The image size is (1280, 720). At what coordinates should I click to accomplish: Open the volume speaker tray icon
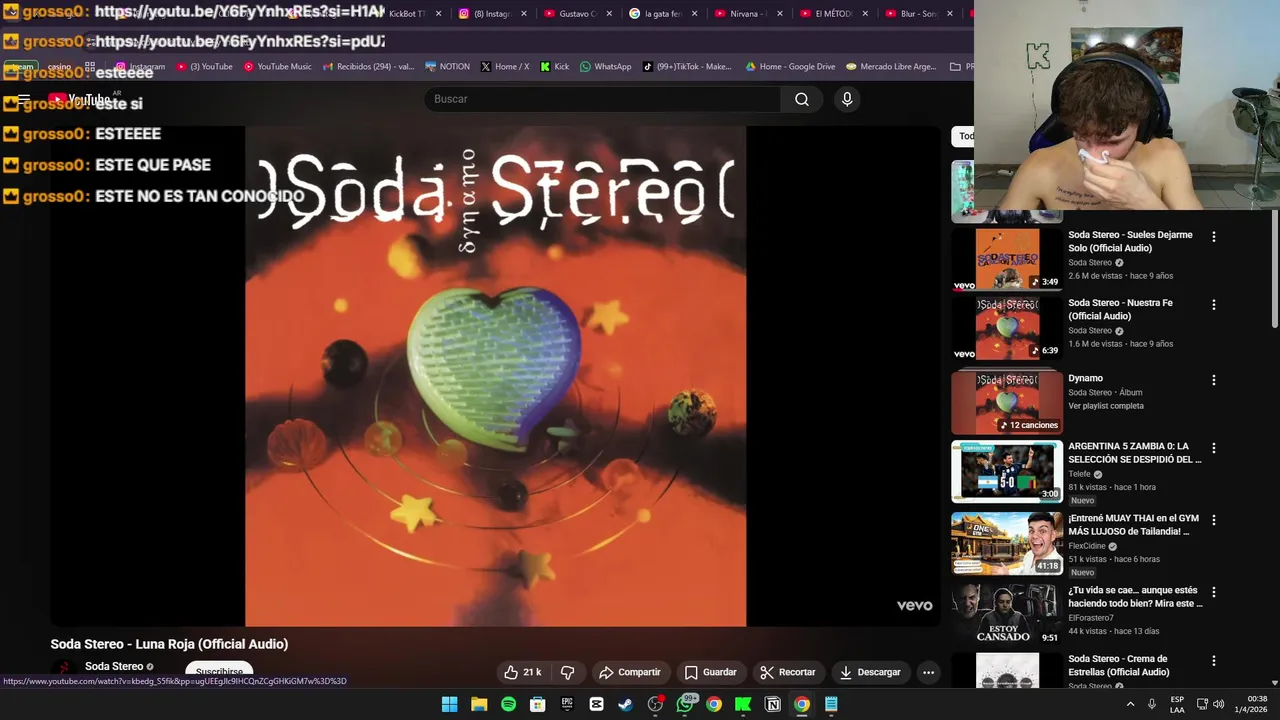click(1218, 704)
